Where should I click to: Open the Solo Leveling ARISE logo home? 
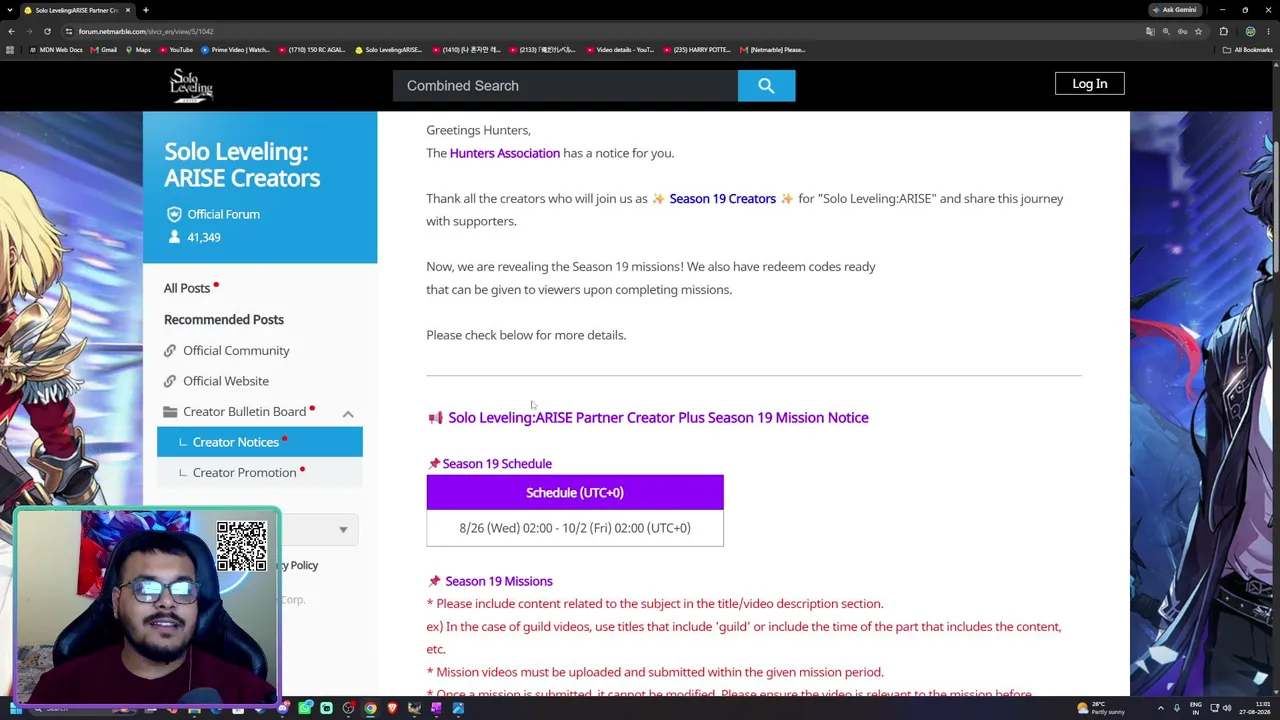pyautogui.click(x=191, y=85)
